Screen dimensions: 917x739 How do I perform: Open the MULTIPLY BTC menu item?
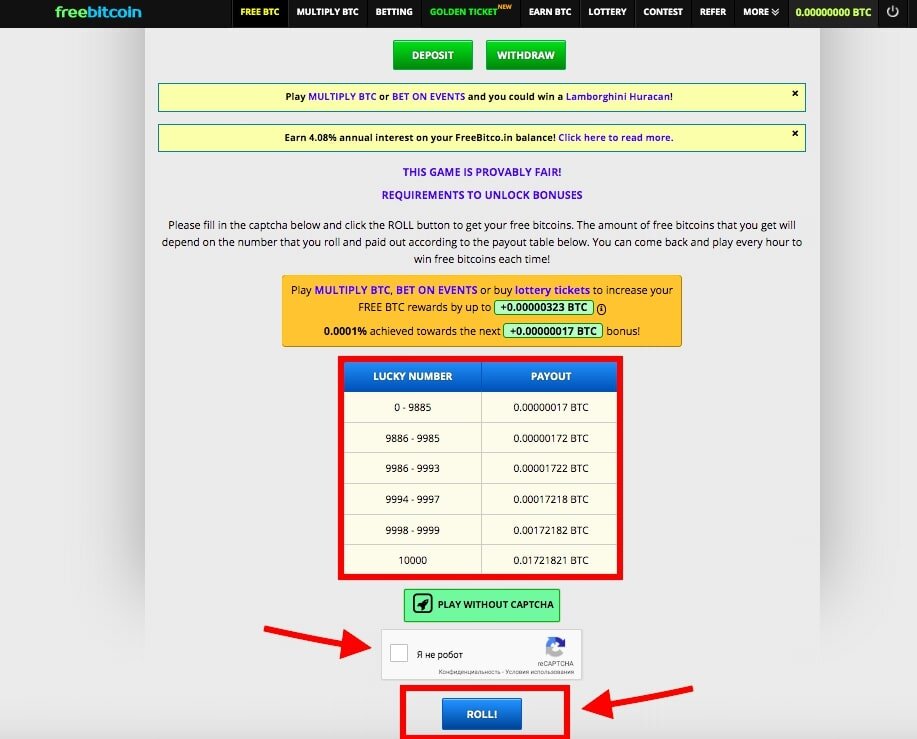point(328,12)
